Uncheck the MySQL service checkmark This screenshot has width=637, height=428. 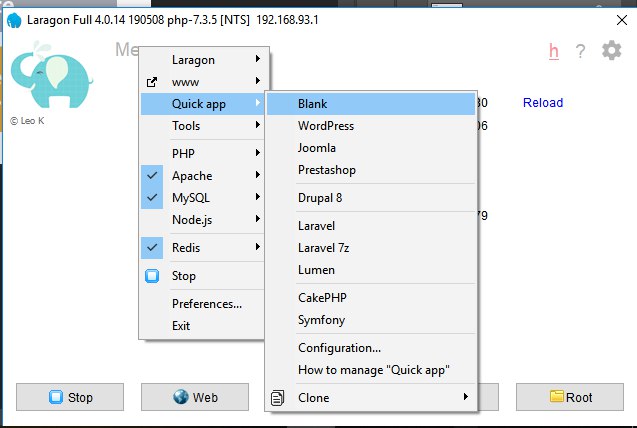point(152,198)
